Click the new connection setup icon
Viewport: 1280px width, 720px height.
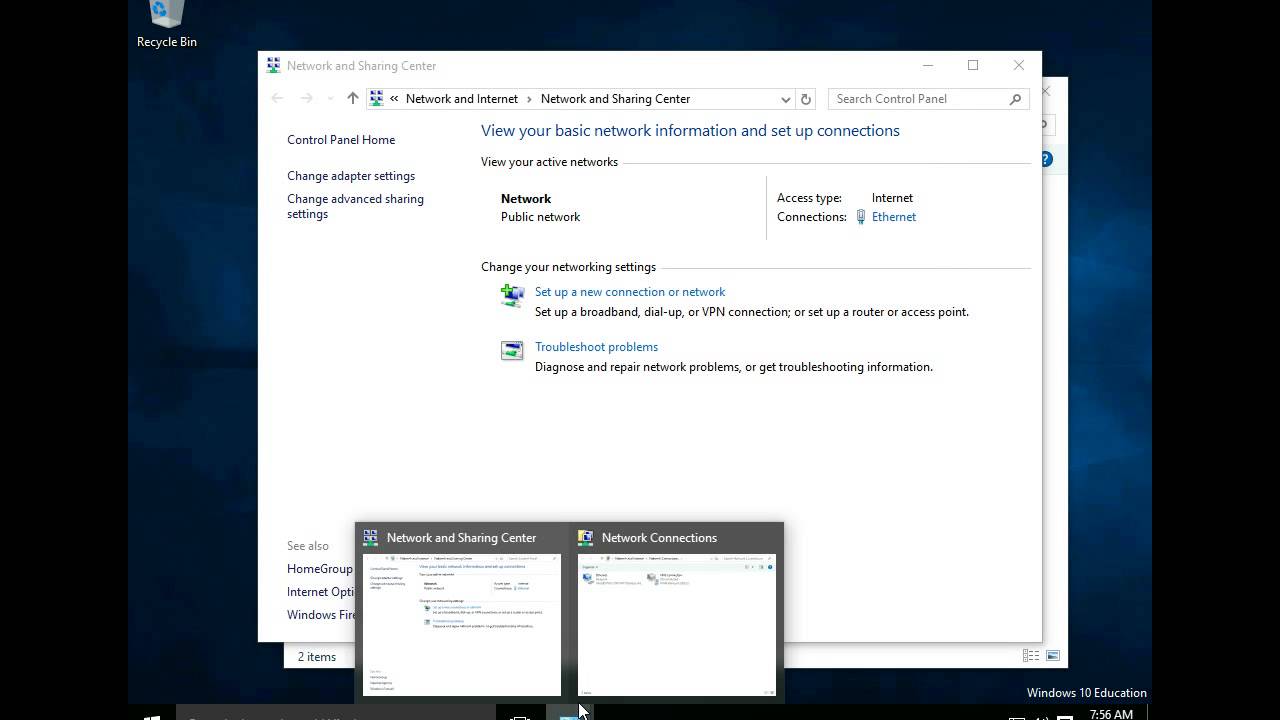click(512, 295)
